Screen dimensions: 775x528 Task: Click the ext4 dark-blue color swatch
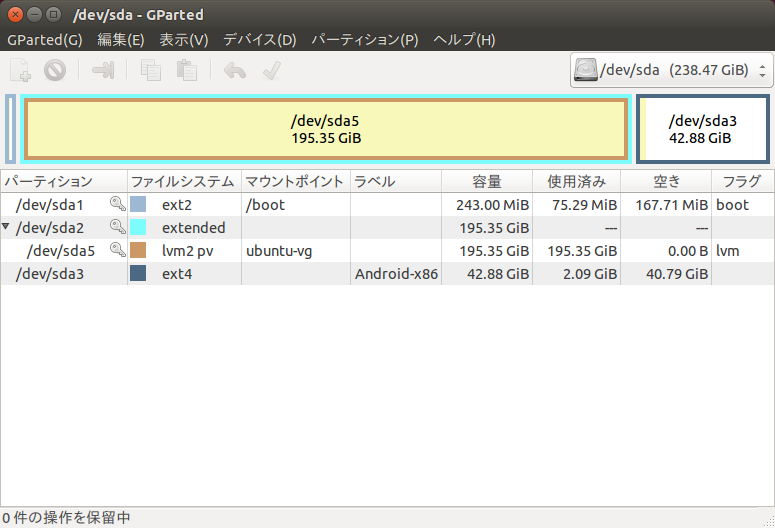pyautogui.click(x=138, y=273)
